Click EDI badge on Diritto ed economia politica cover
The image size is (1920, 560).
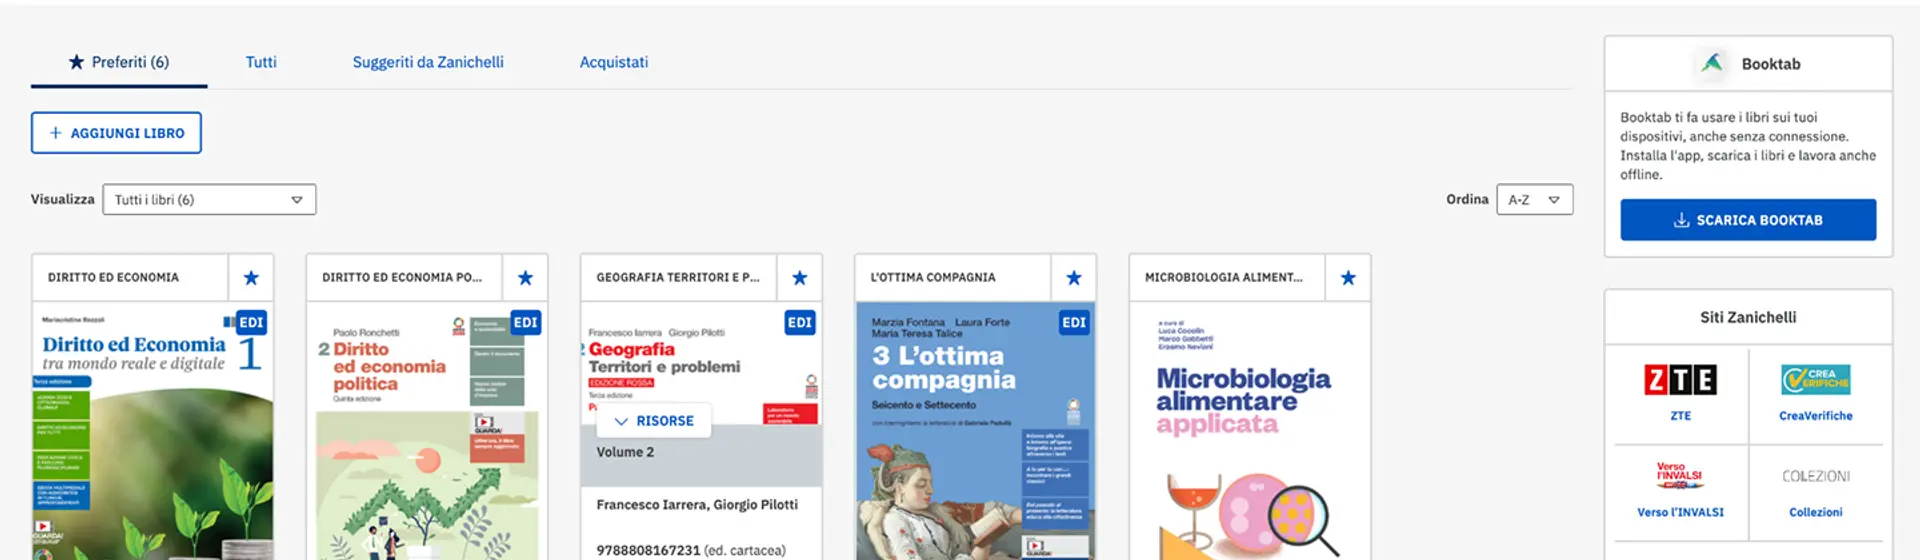pyautogui.click(x=526, y=322)
